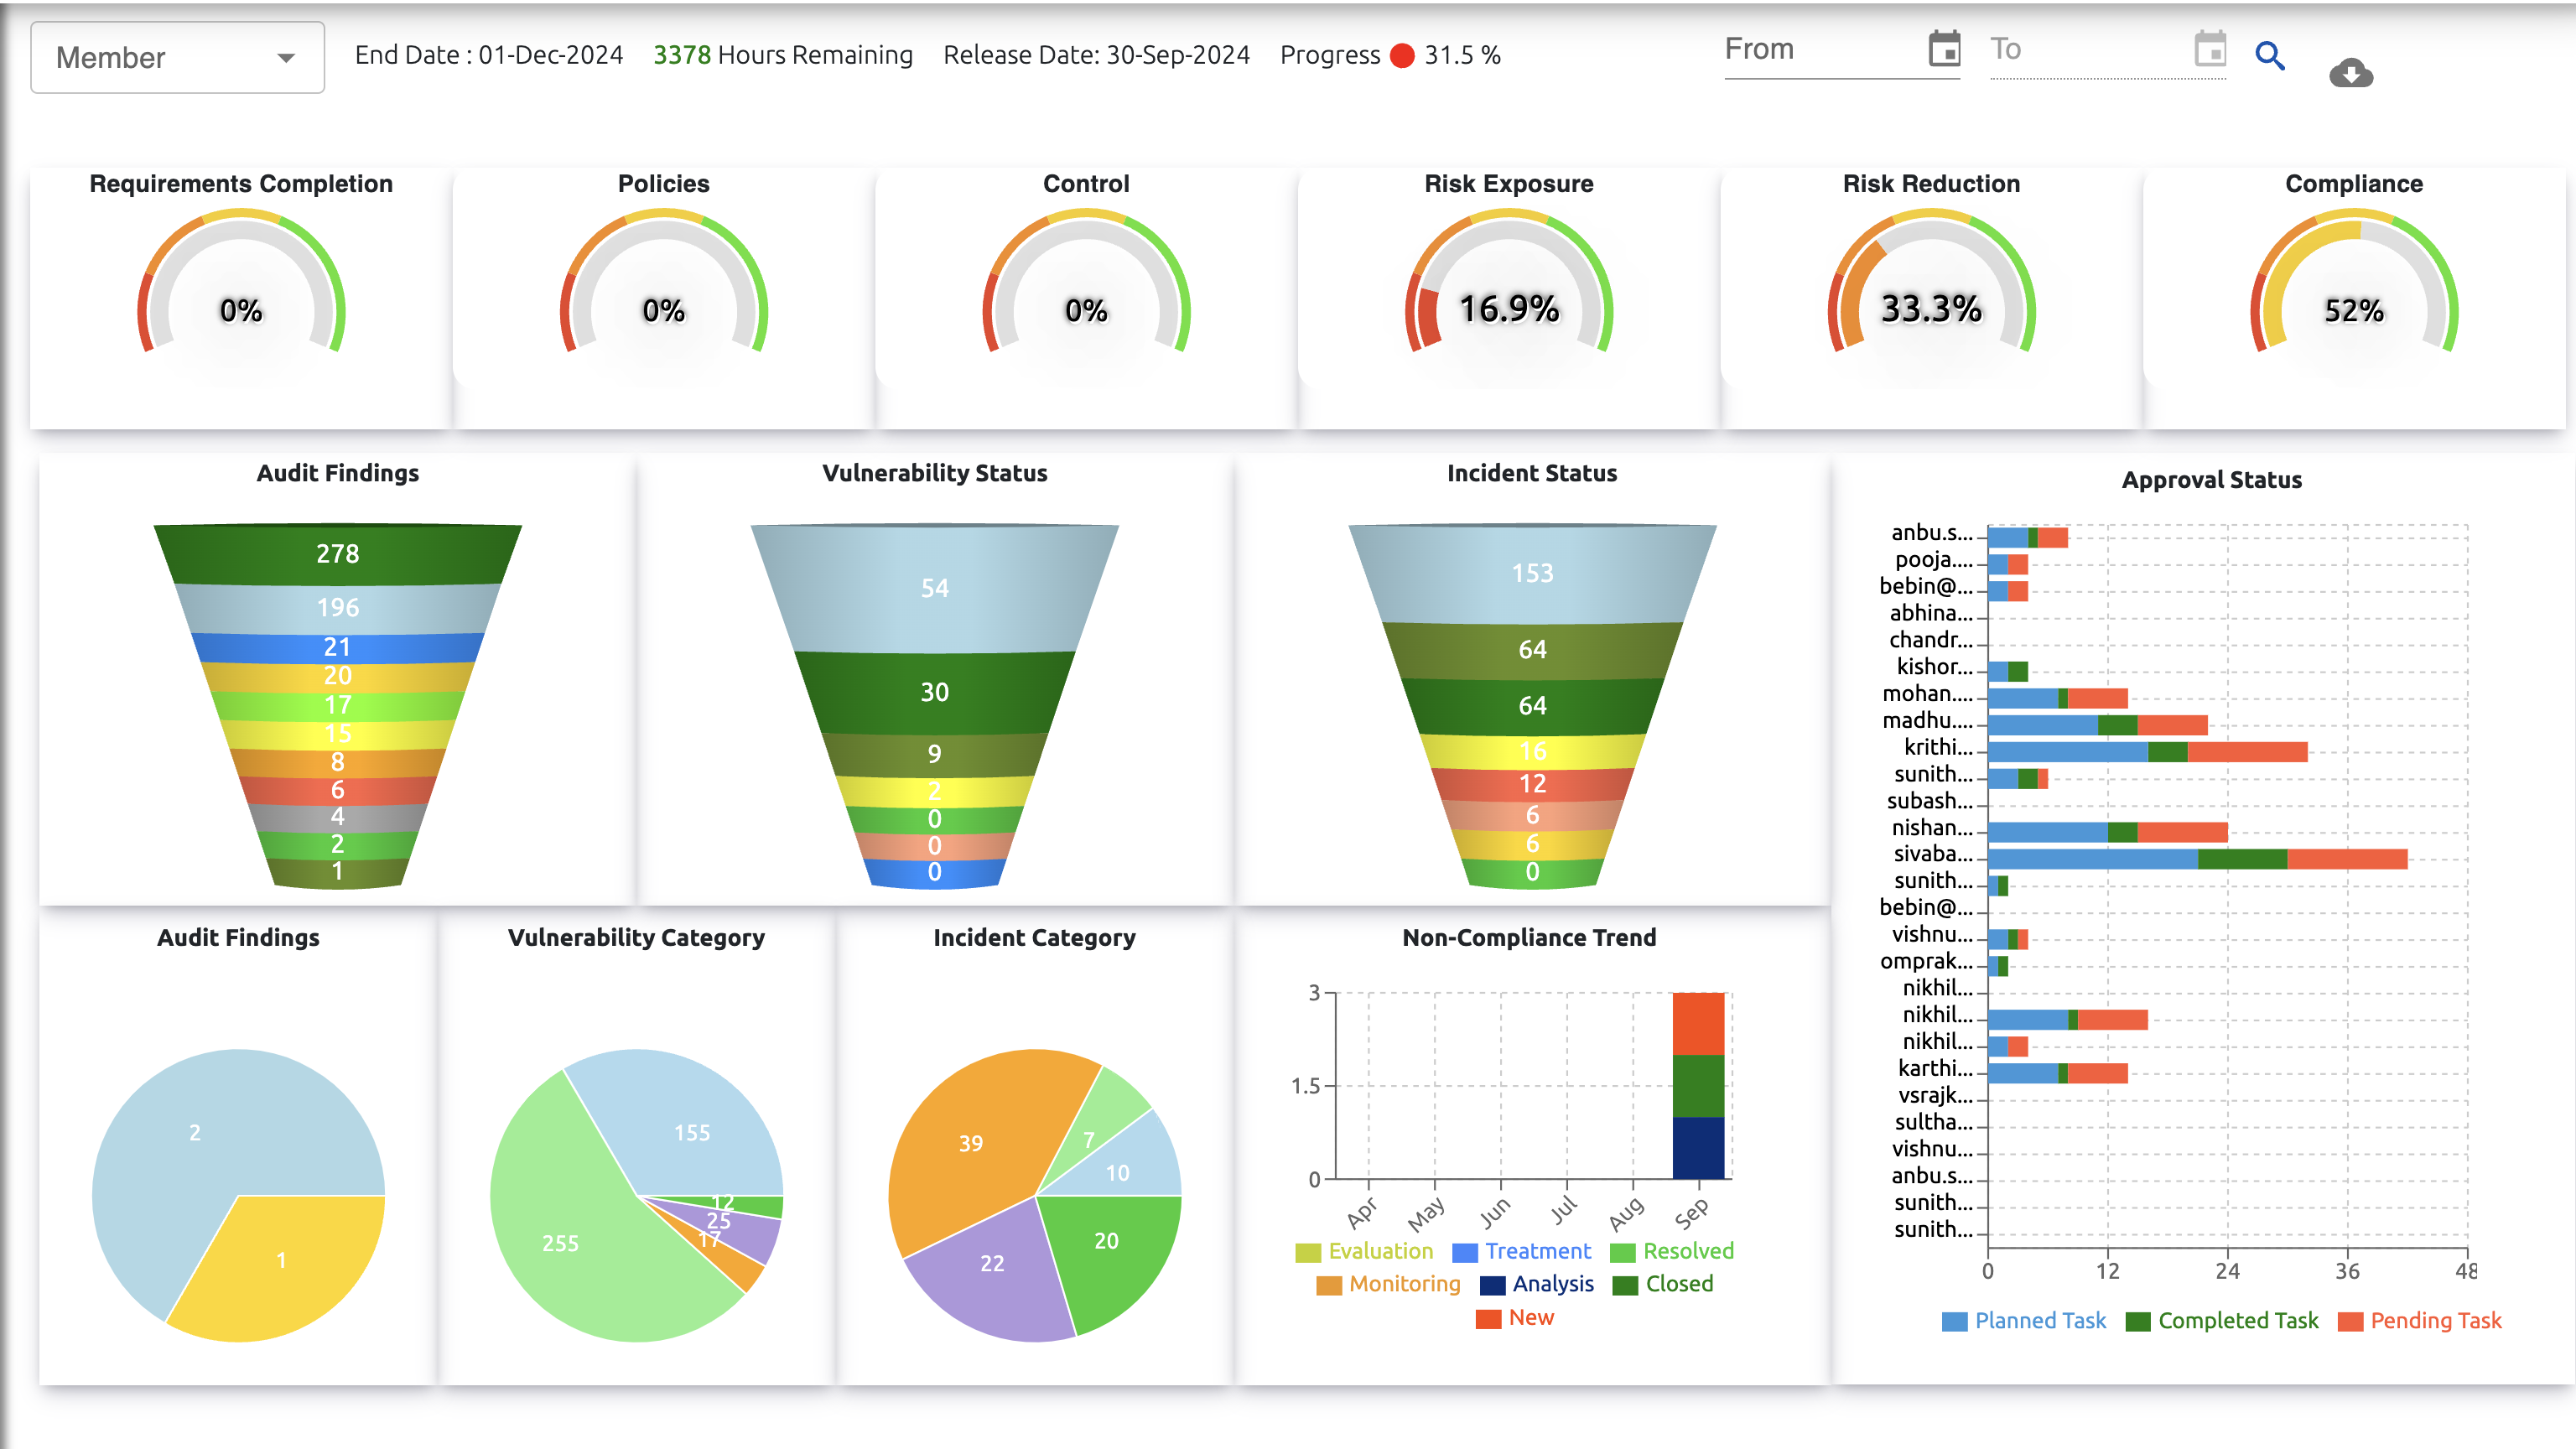This screenshot has height=1449, width=2576.
Task: Toggle the Closed legend item
Action: coord(1663,1284)
